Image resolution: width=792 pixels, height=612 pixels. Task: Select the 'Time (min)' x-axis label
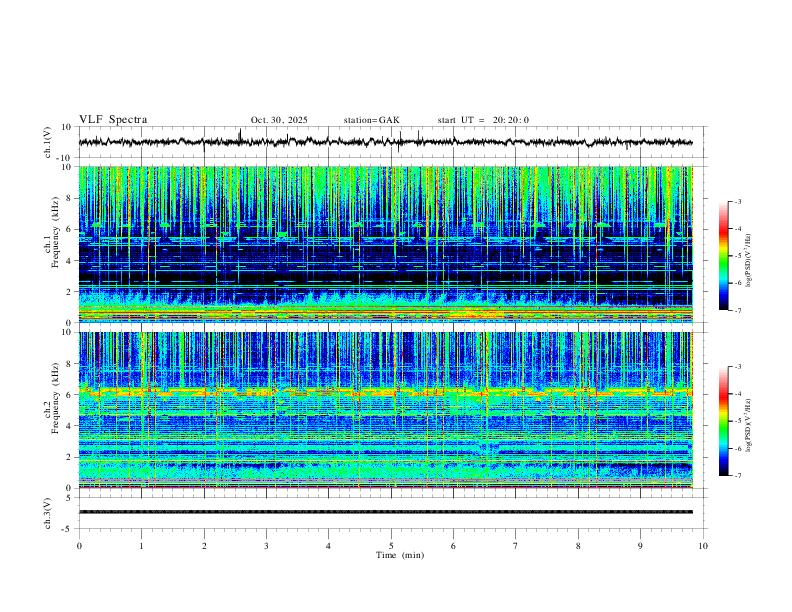tap(400, 555)
